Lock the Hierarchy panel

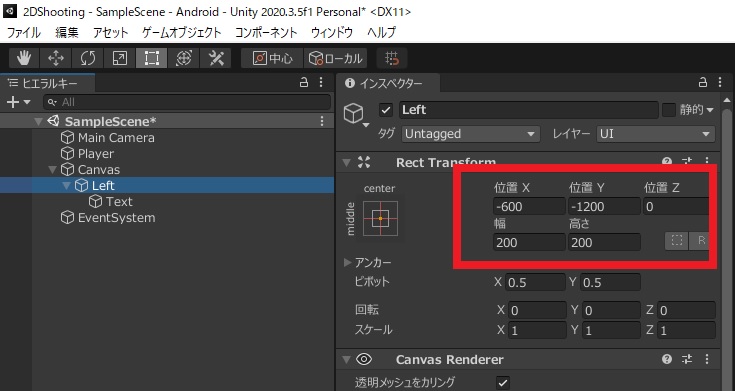click(x=304, y=83)
